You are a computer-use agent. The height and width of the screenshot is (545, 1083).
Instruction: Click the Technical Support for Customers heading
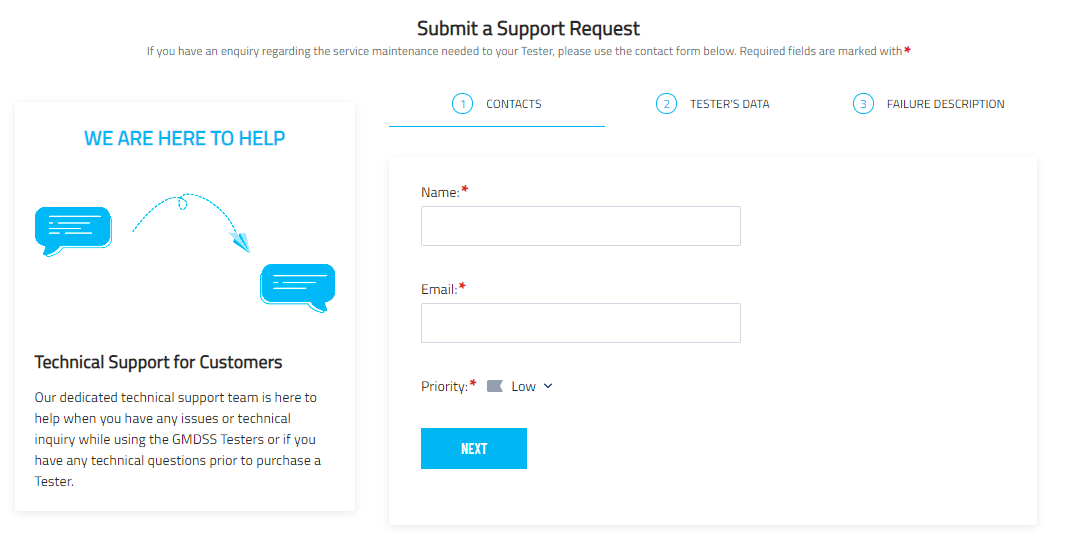(158, 363)
